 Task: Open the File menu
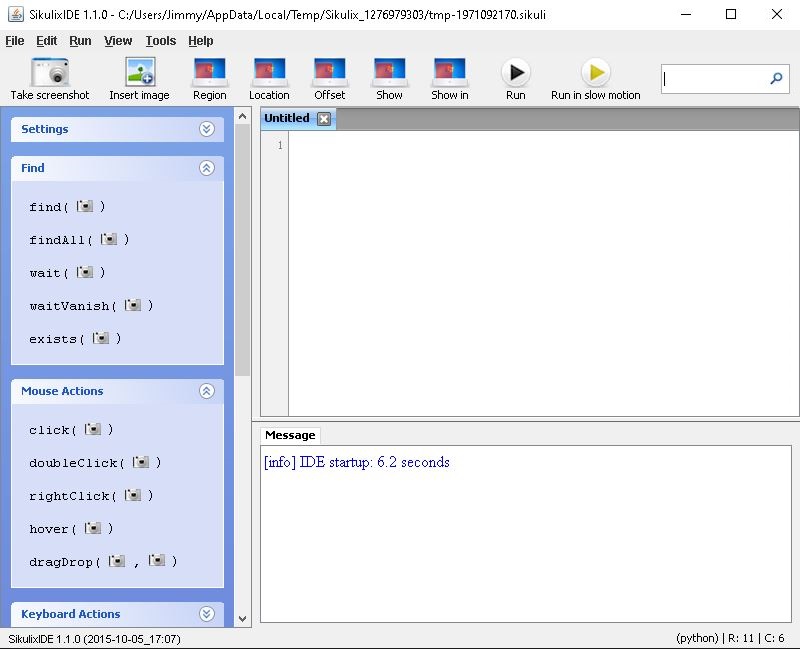click(15, 41)
